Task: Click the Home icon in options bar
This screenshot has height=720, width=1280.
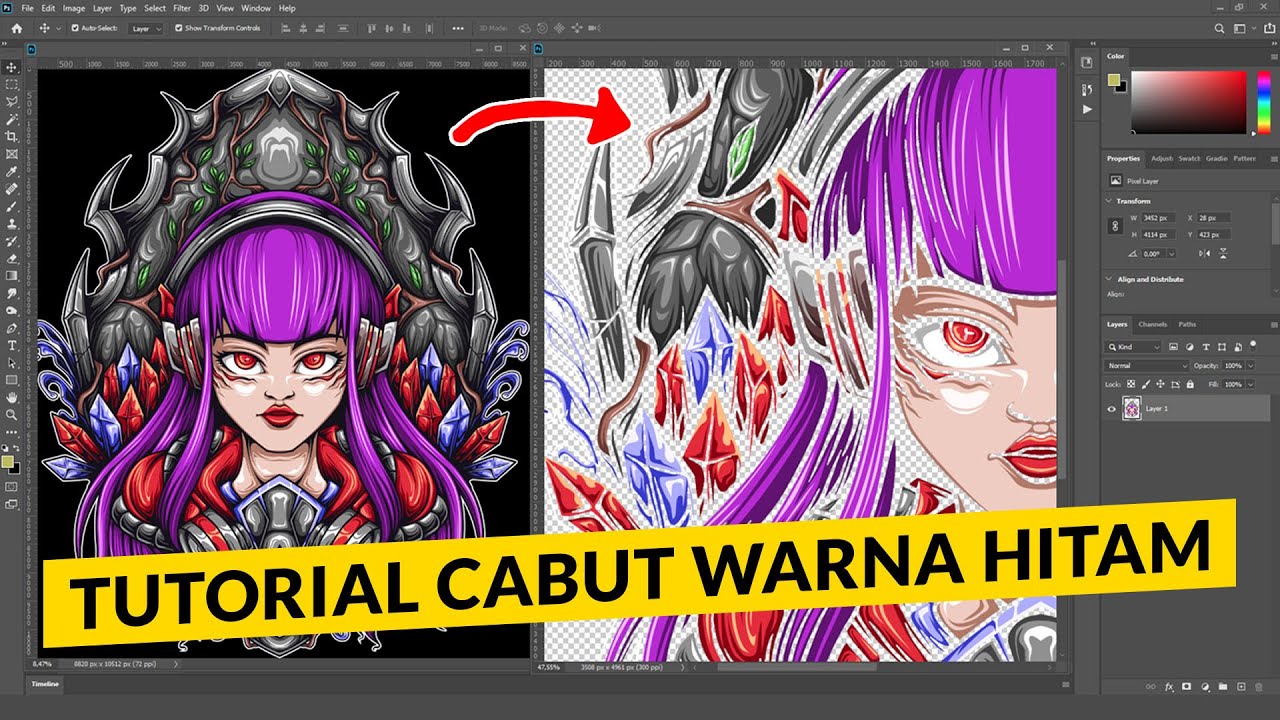Action: click(x=16, y=28)
